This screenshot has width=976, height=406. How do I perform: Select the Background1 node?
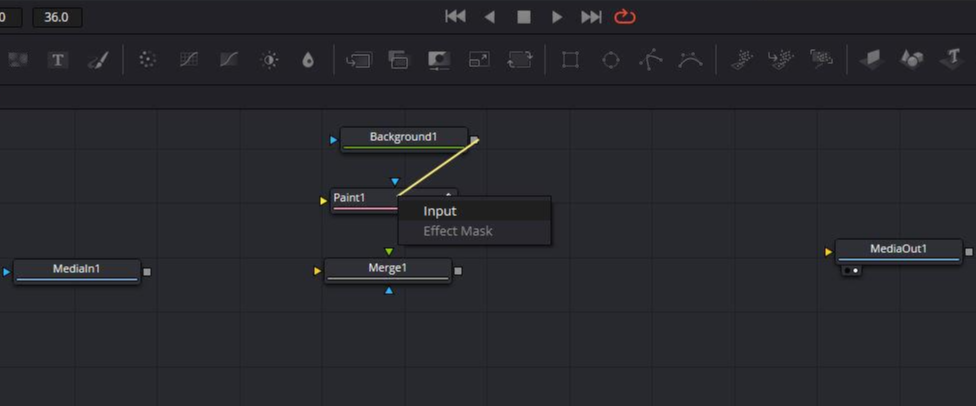coord(403,139)
